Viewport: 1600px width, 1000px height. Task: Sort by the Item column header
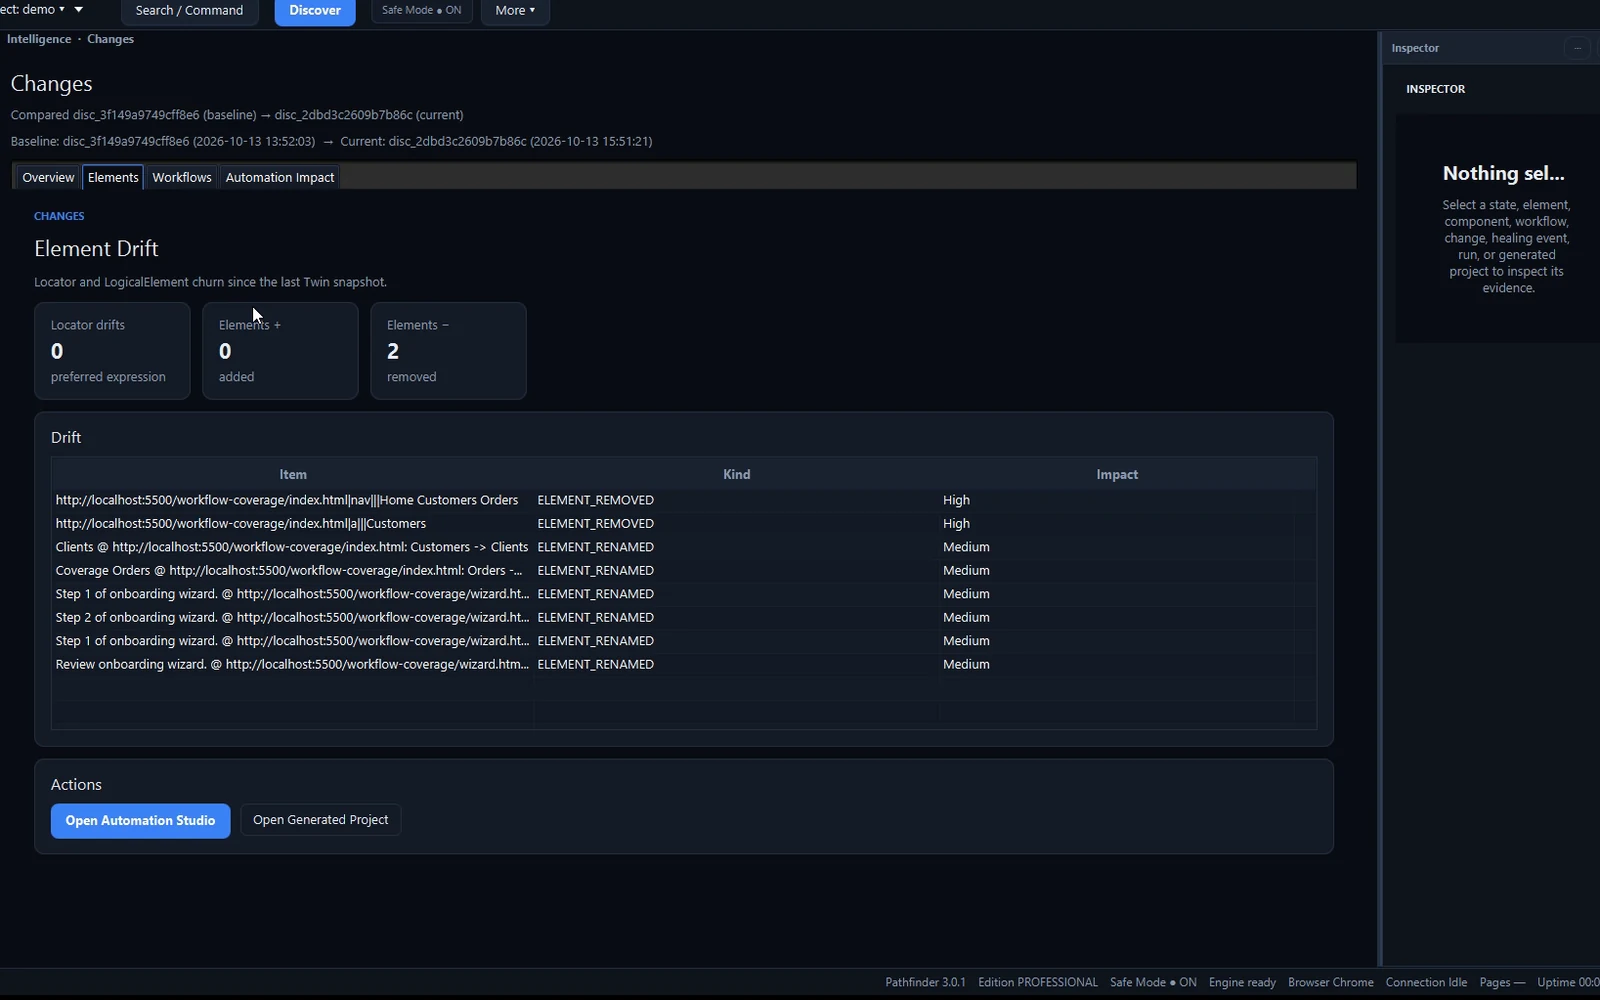pyautogui.click(x=293, y=474)
